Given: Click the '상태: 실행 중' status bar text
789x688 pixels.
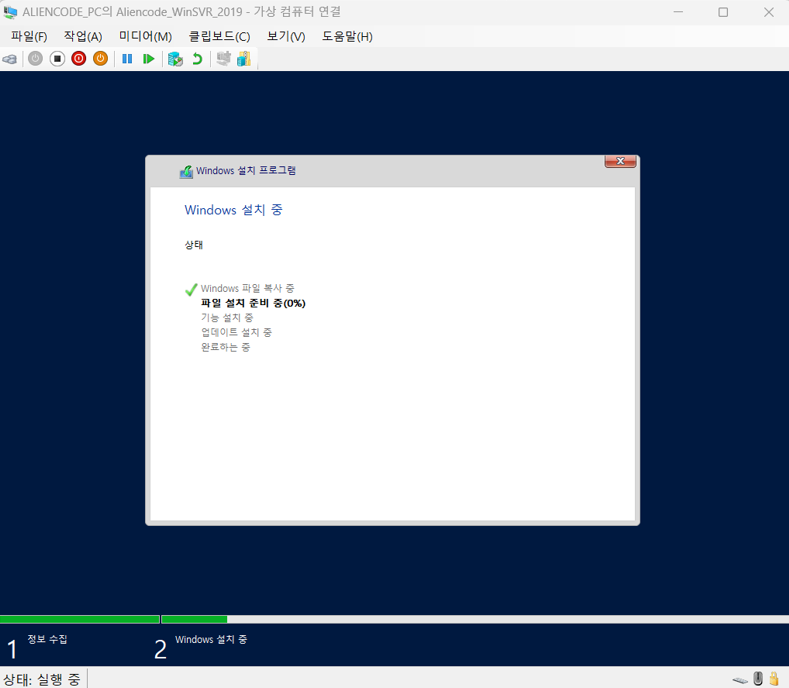Looking at the screenshot, I should 42,679.
